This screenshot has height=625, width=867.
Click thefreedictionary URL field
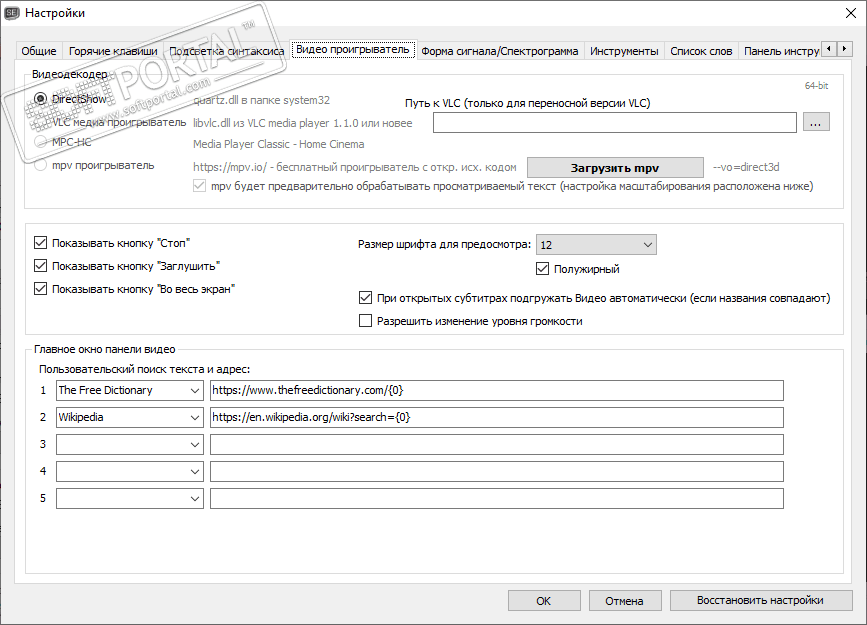497,390
